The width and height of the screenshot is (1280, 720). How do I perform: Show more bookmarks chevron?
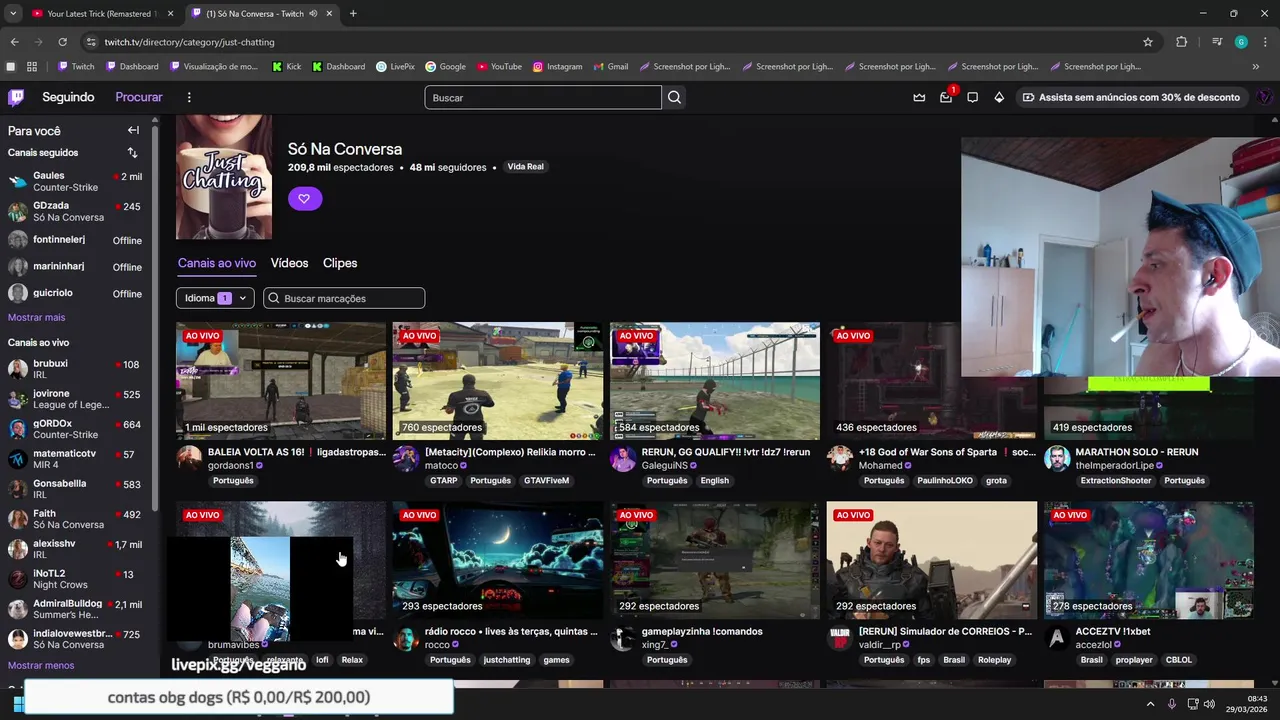pos(1256,67)
